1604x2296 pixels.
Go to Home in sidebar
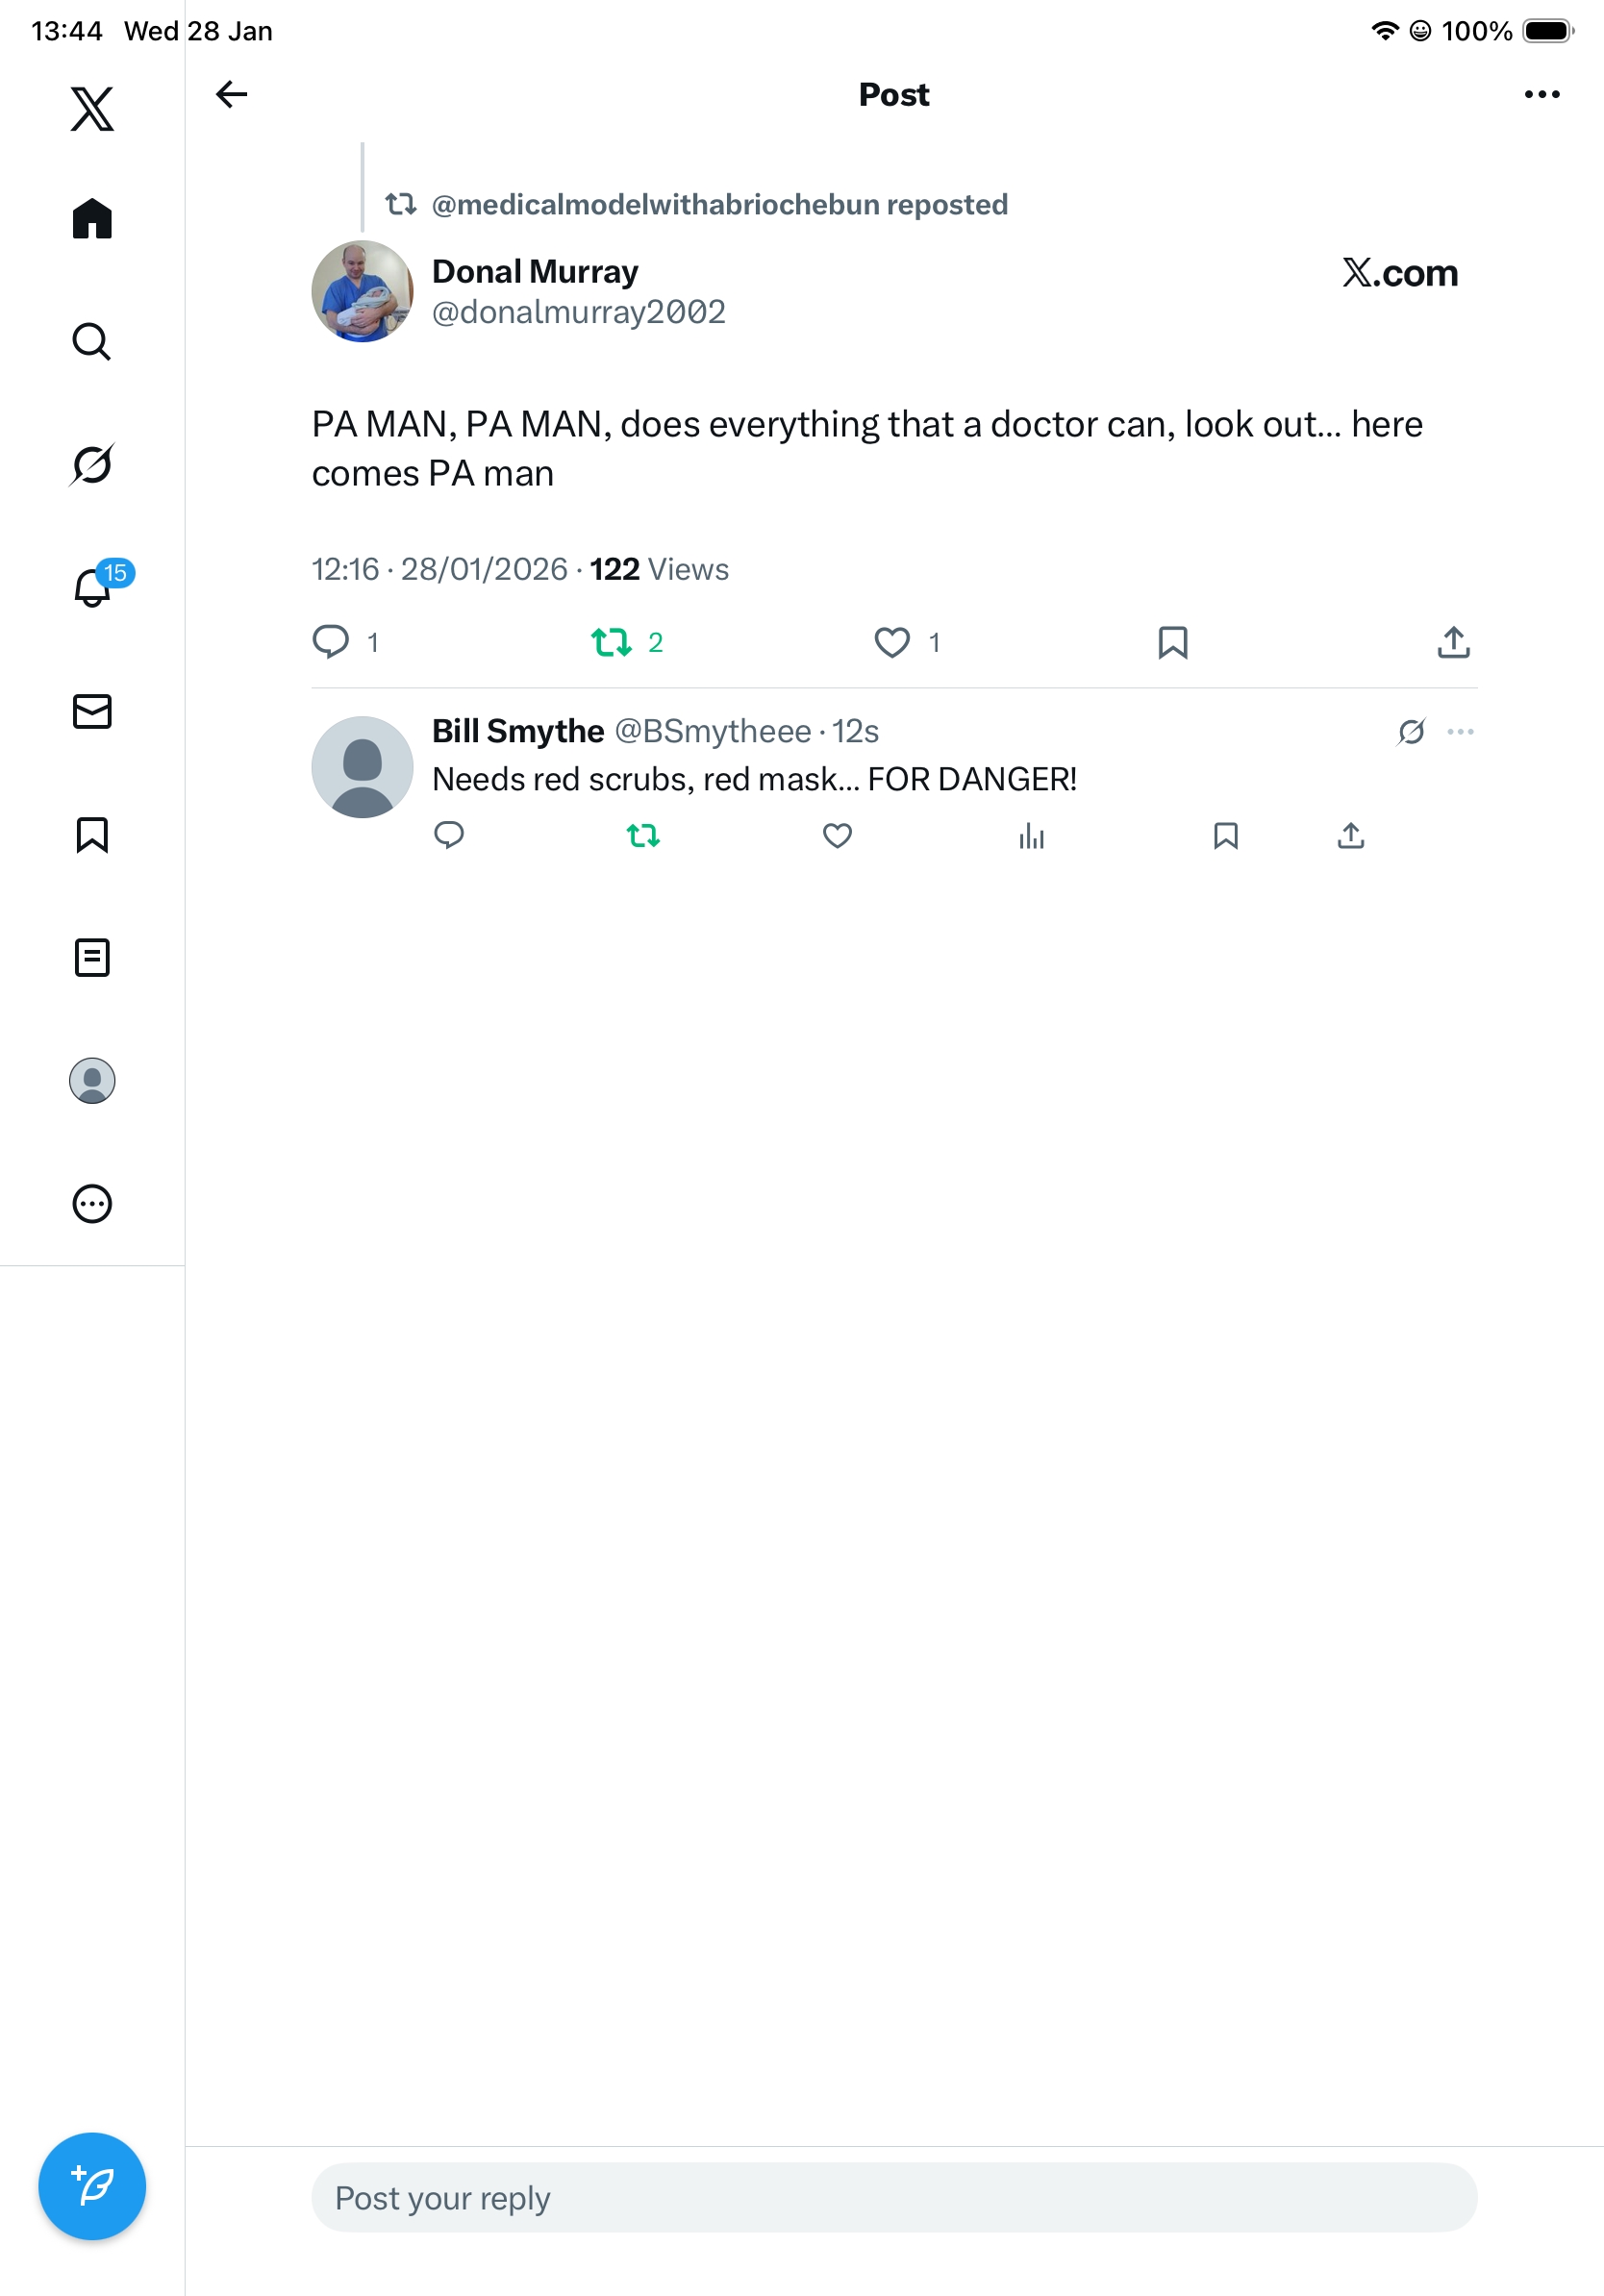click(x=92, y=218)
